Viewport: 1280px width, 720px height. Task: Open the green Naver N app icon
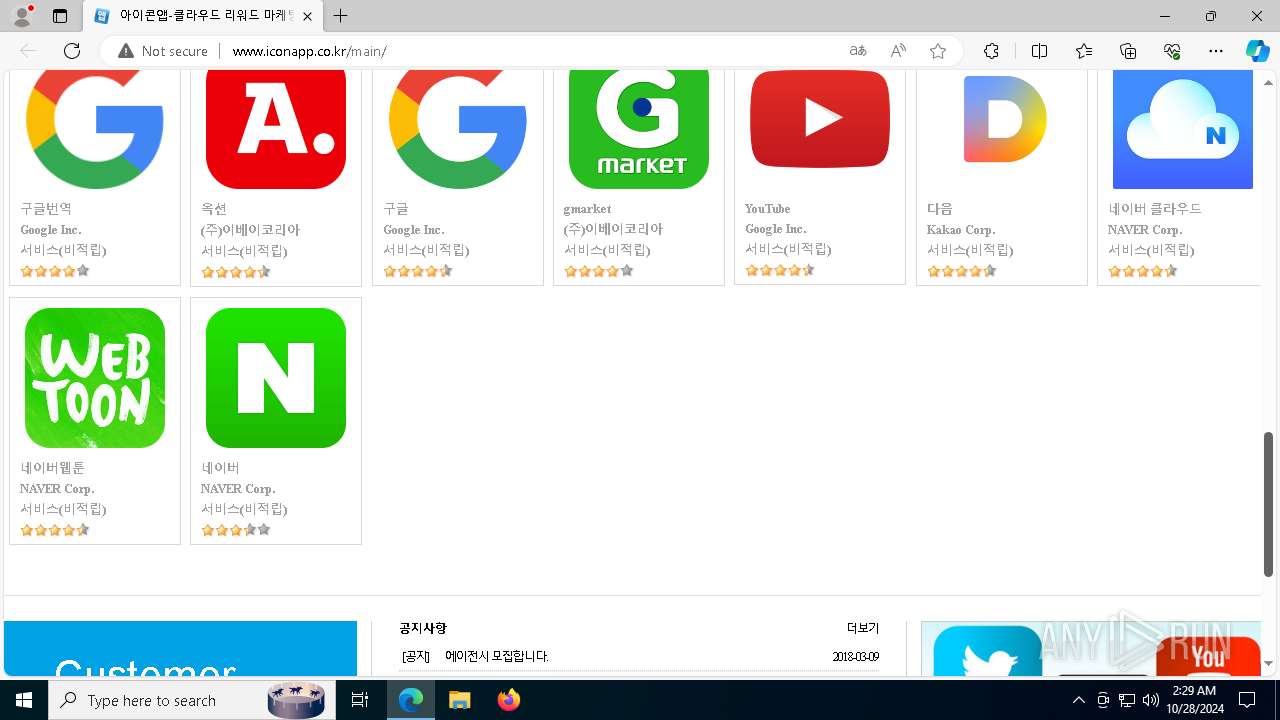click(x=276, y=378)
